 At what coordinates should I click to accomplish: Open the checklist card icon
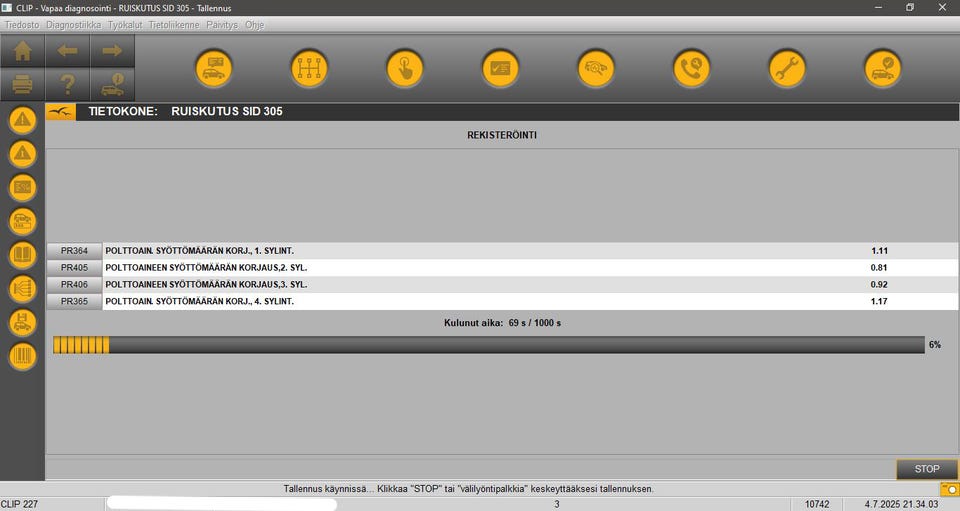[500, 68]
